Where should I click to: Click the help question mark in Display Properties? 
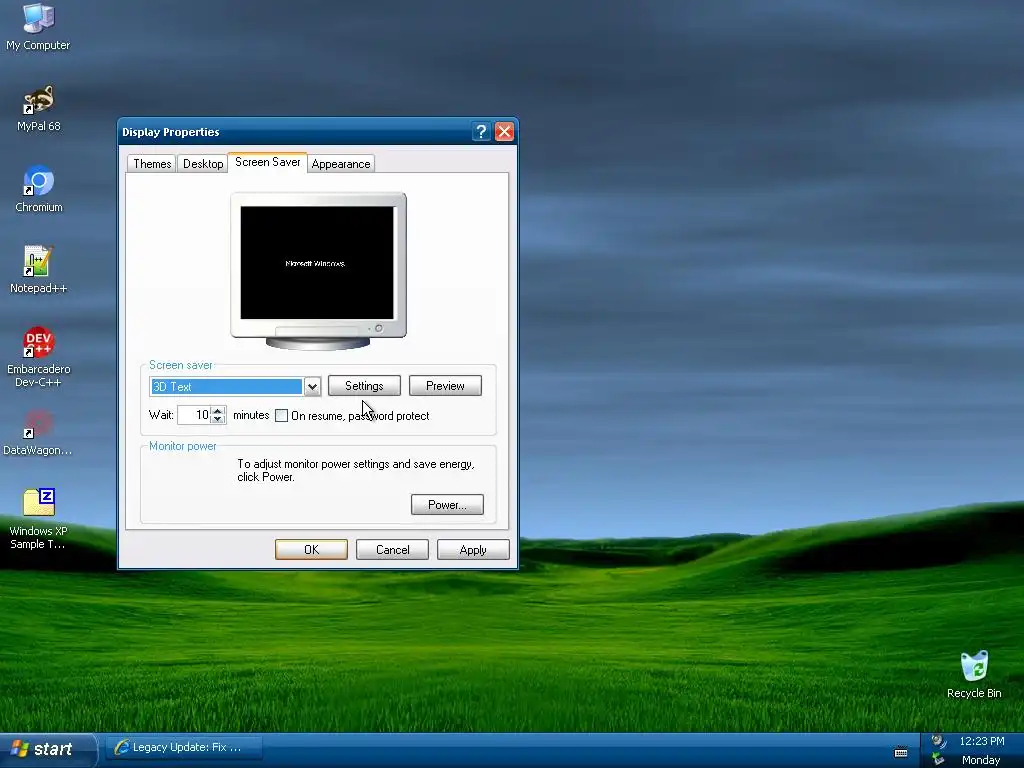coord(481,132)
